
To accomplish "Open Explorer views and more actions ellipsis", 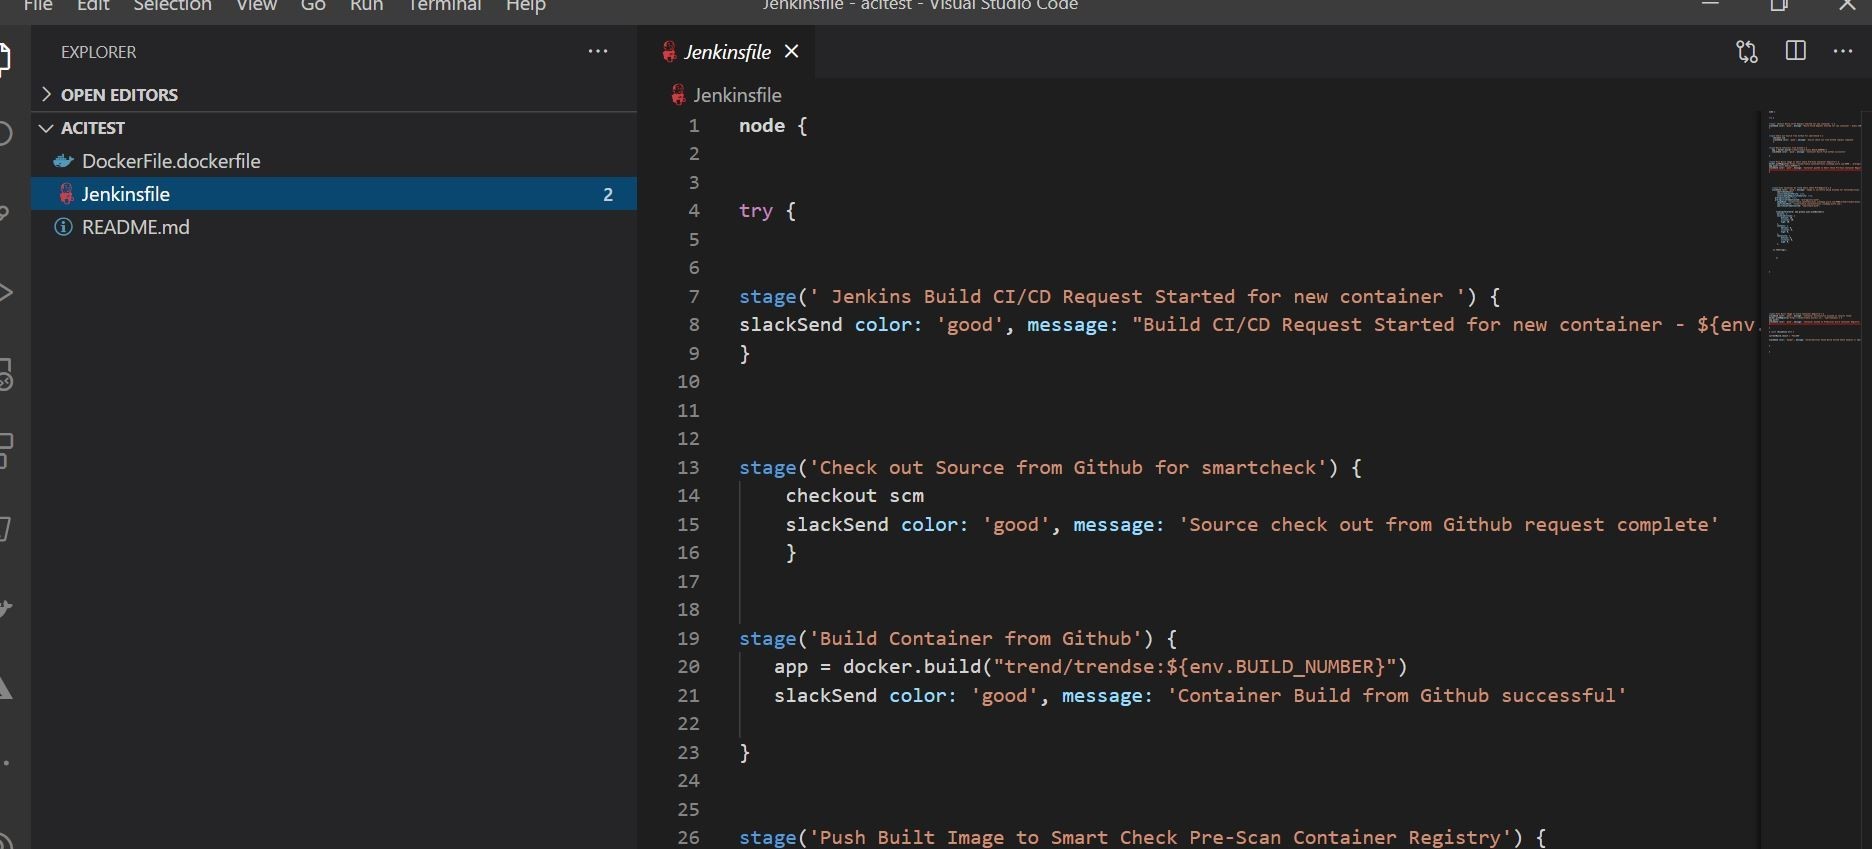I will pos(598,51).
